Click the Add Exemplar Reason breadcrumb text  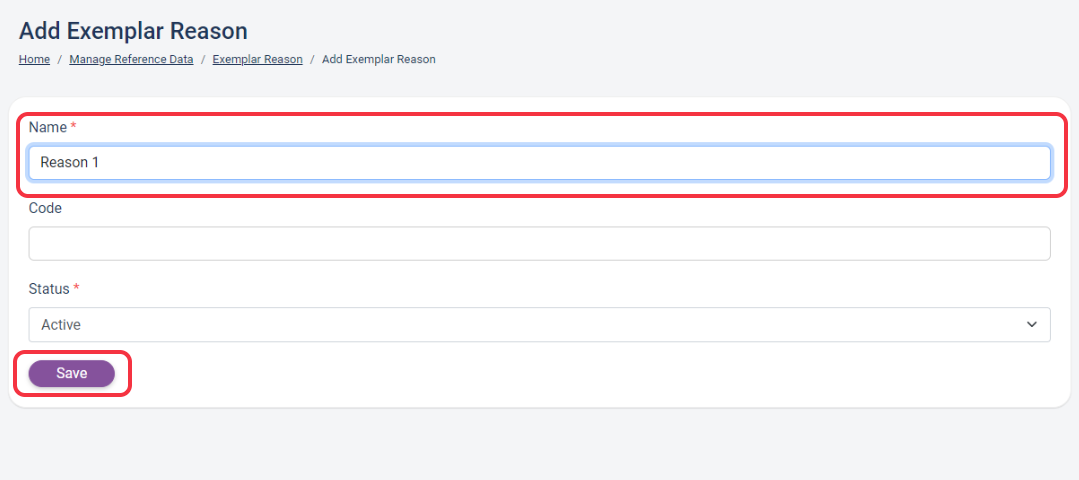click(x=378, y=59)
